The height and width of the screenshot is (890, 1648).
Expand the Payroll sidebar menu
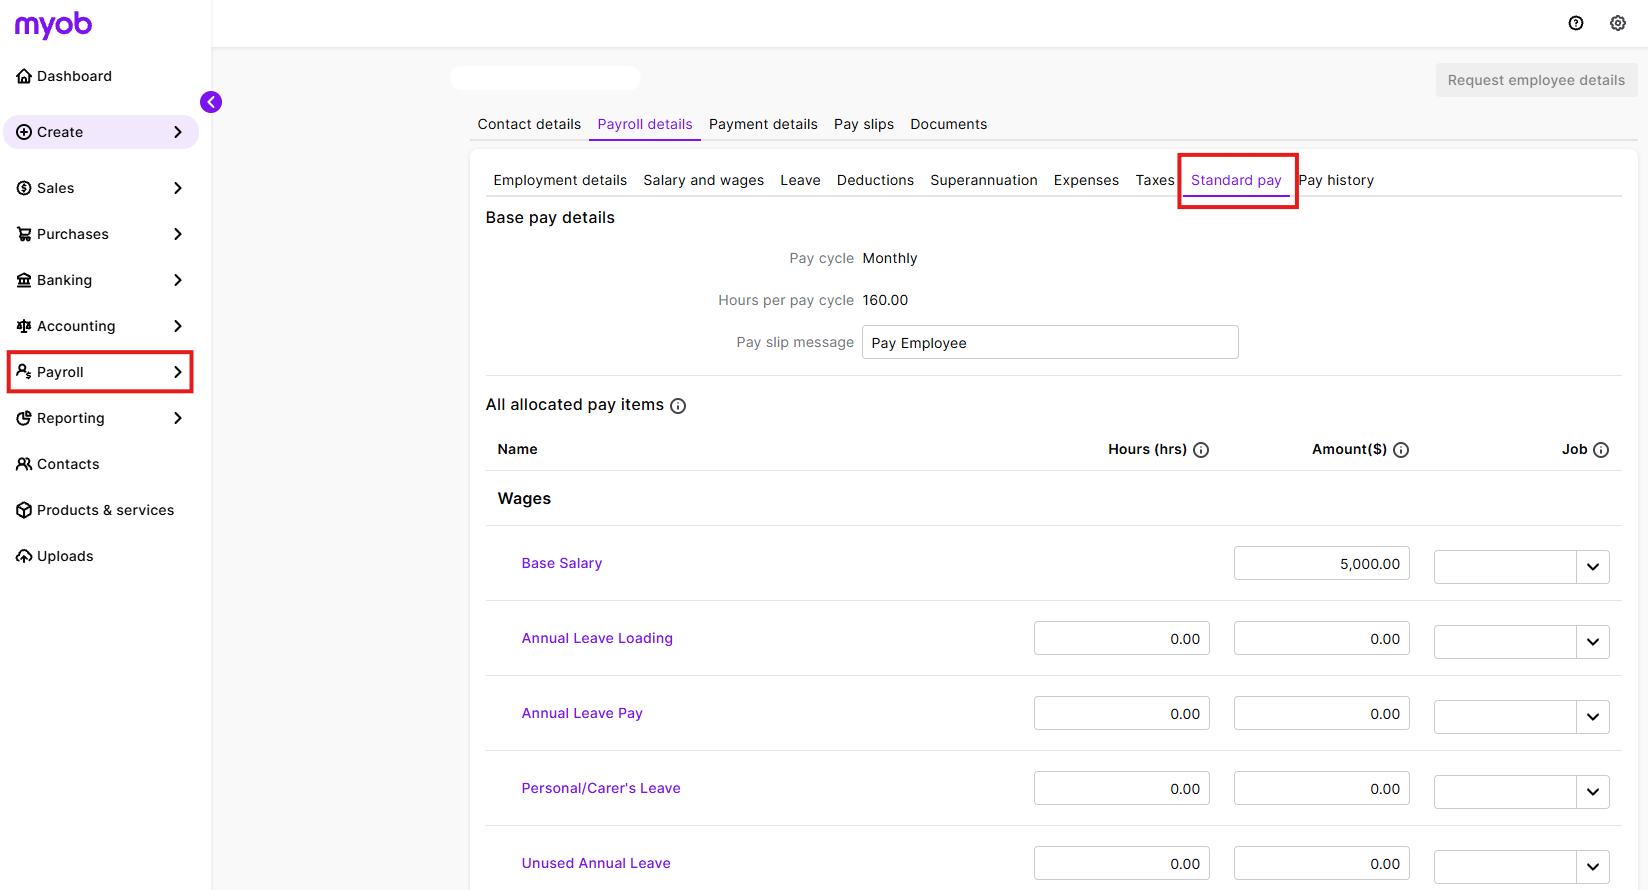click(x=100, y=372)
